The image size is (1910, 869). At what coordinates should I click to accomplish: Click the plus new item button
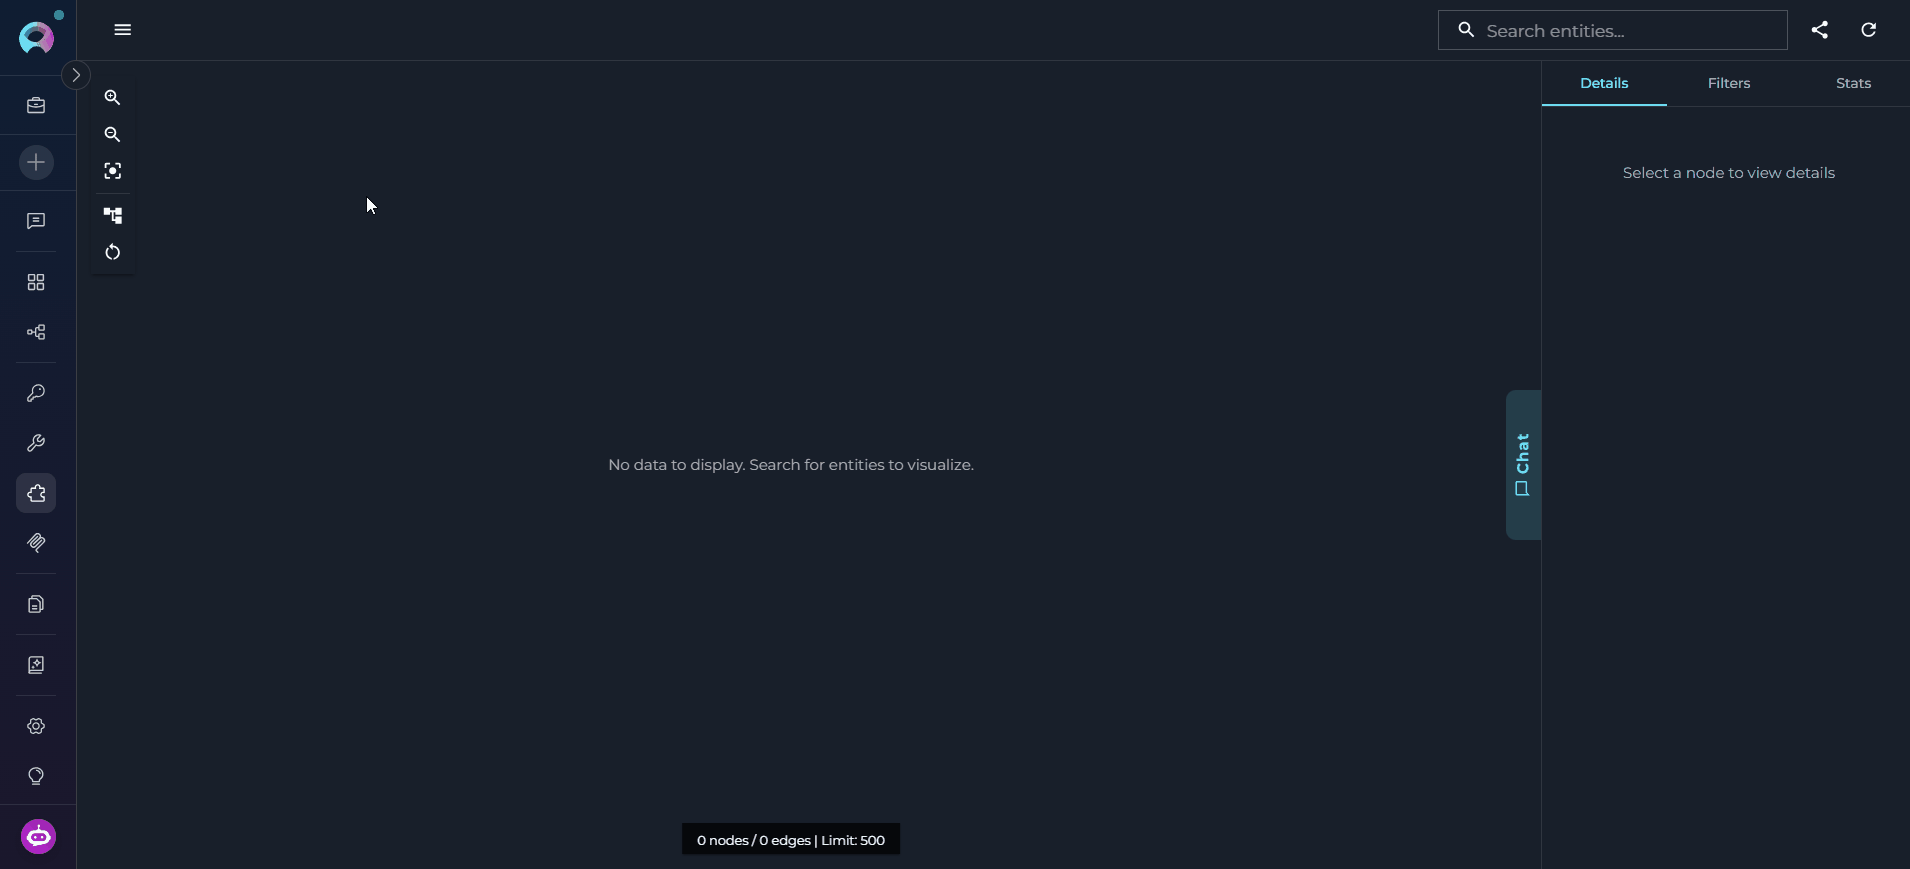pyautogui.click(x=36, y=162)
